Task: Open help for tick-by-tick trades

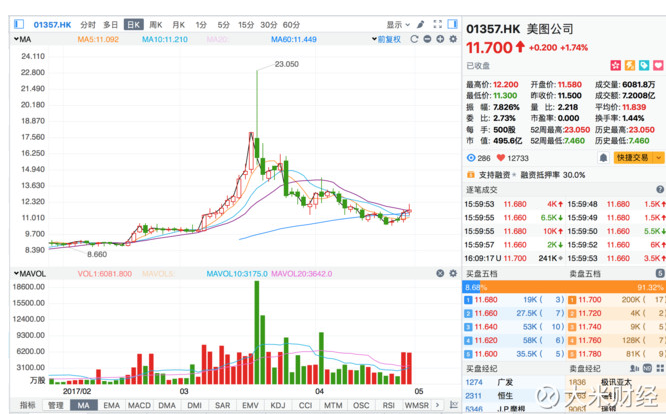Action: pos(660,190)
